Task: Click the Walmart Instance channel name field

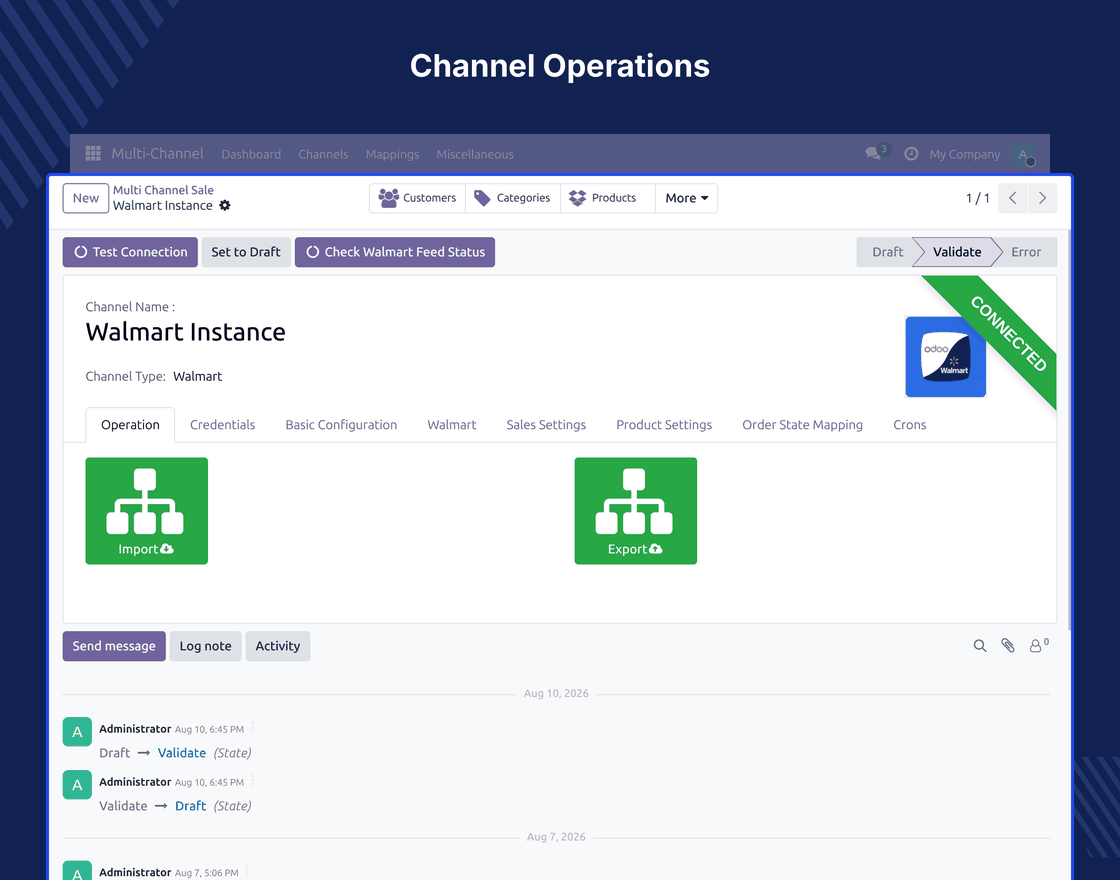Action: (x=185, y=332)
